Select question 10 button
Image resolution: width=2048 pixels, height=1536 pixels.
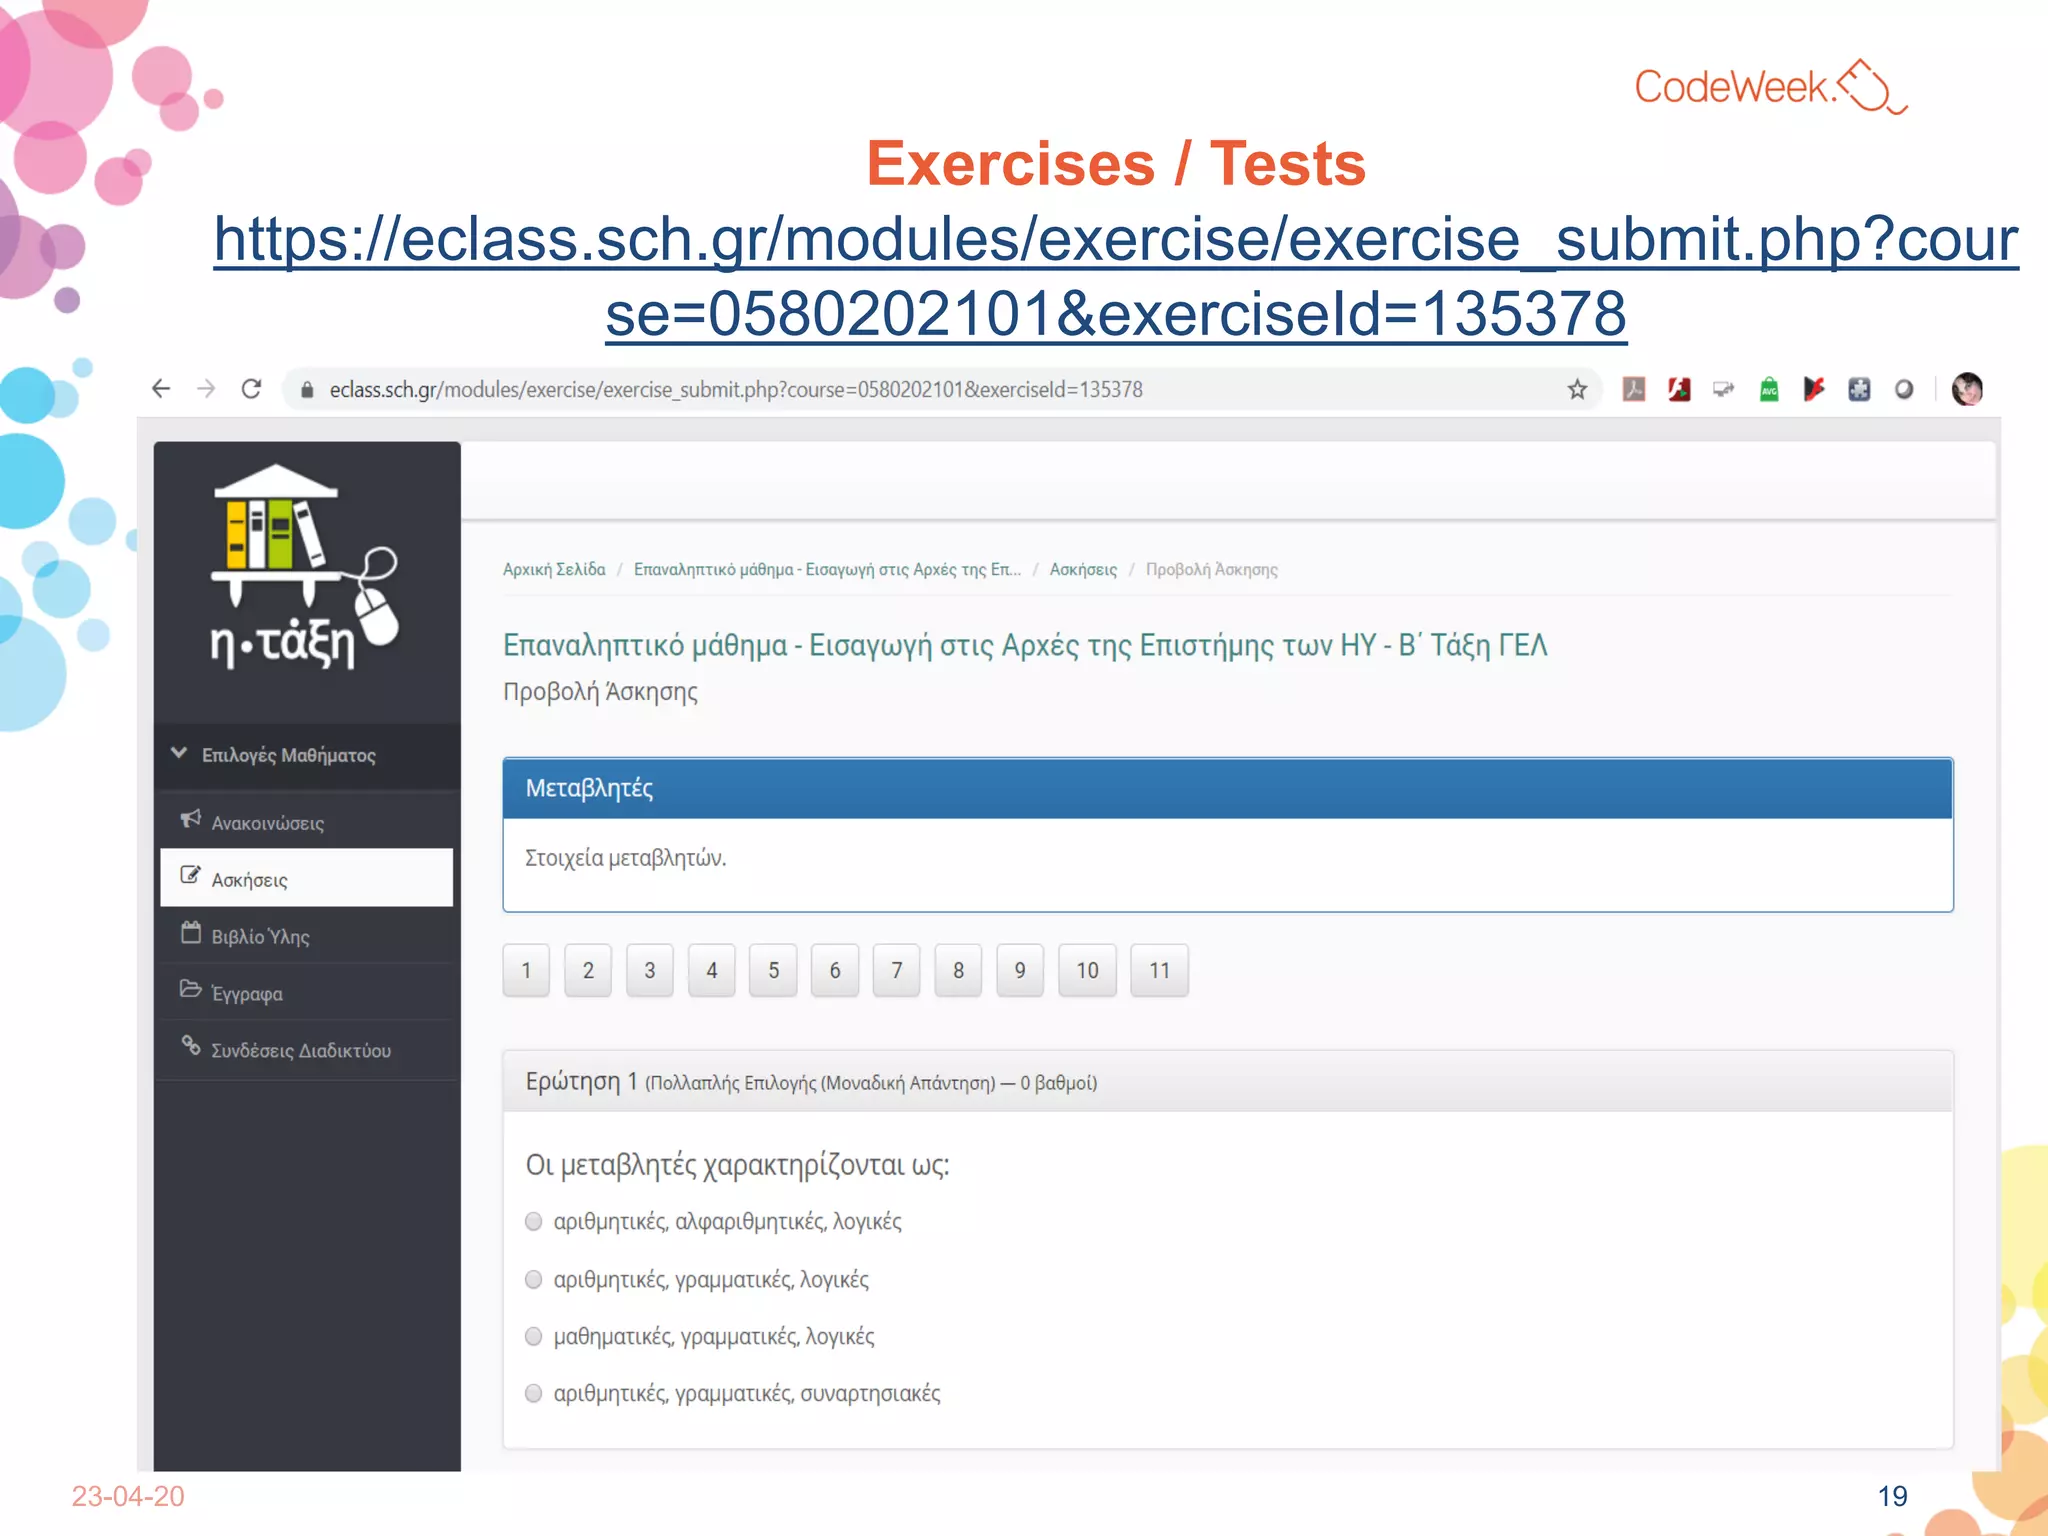point(1088,970)
